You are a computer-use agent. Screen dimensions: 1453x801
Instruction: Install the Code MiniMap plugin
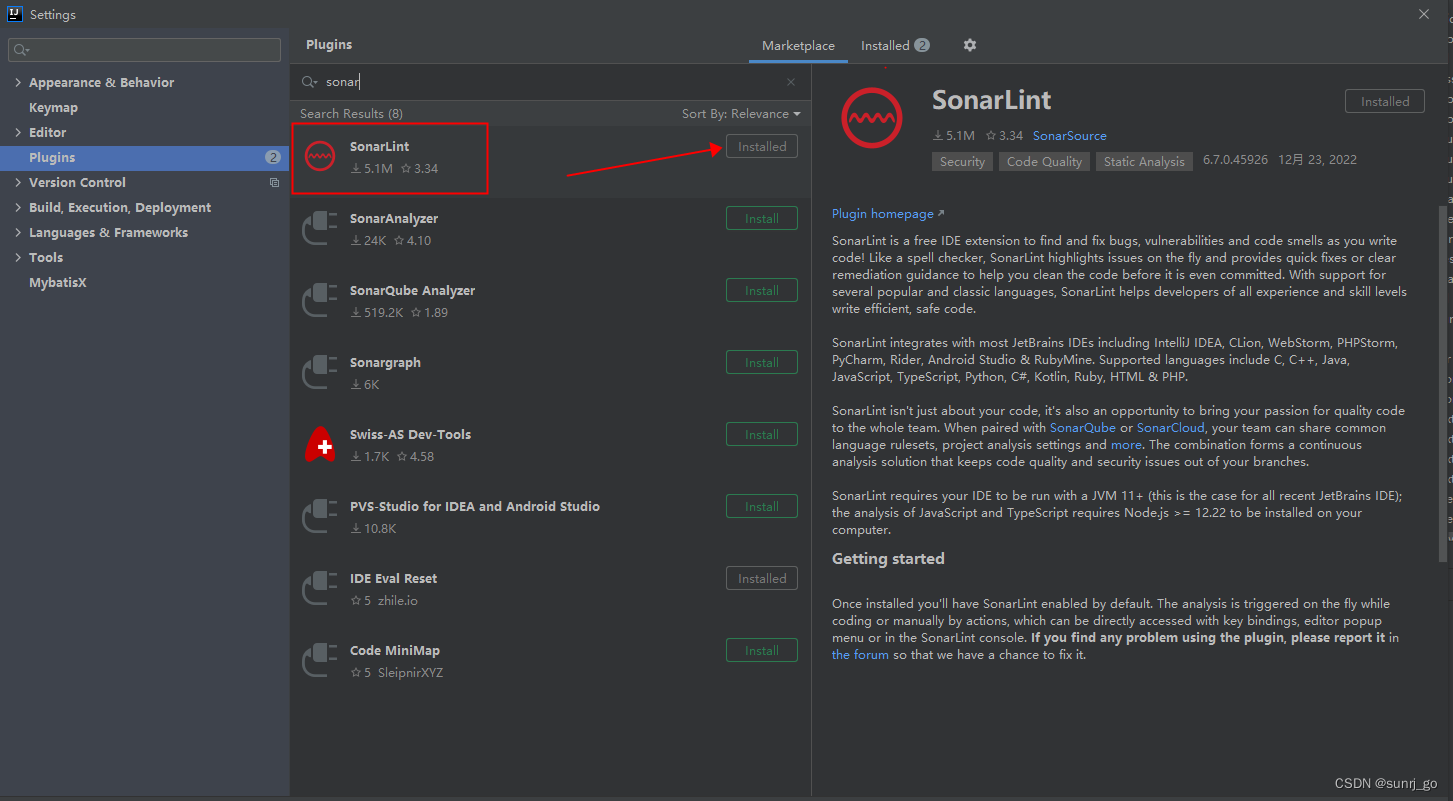point(761,651)
